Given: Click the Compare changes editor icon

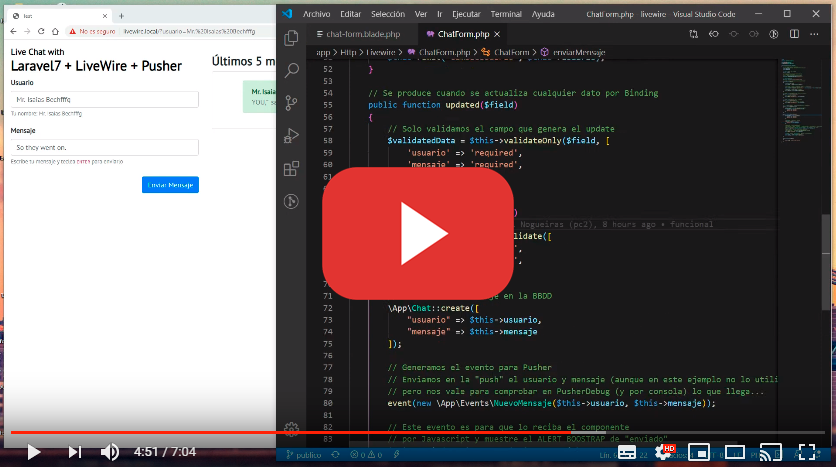Looking at the screenshot, I should (694, 34).
